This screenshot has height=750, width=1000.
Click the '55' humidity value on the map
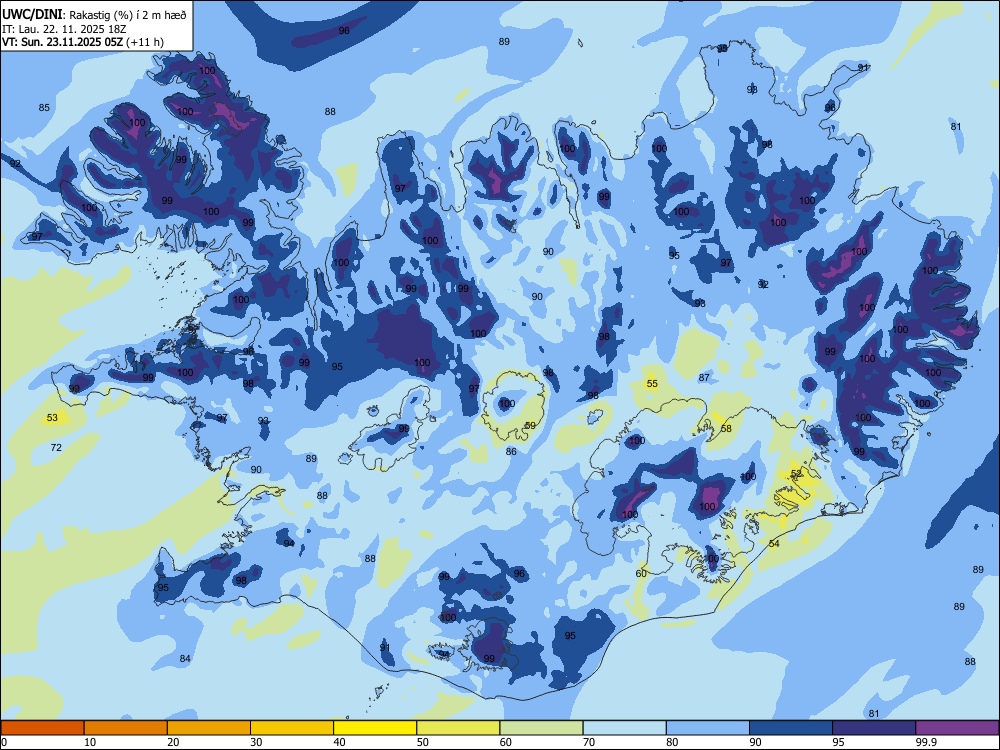(652, 383)
